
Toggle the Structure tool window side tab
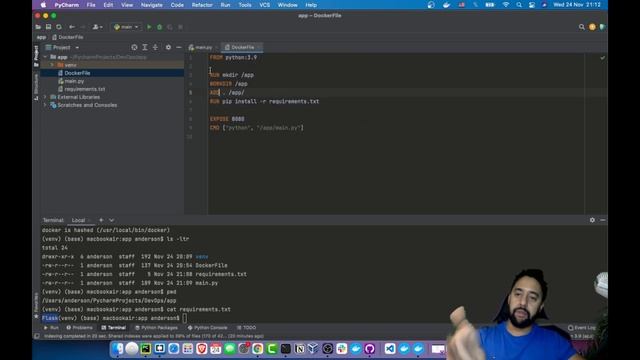pos(36,87)
